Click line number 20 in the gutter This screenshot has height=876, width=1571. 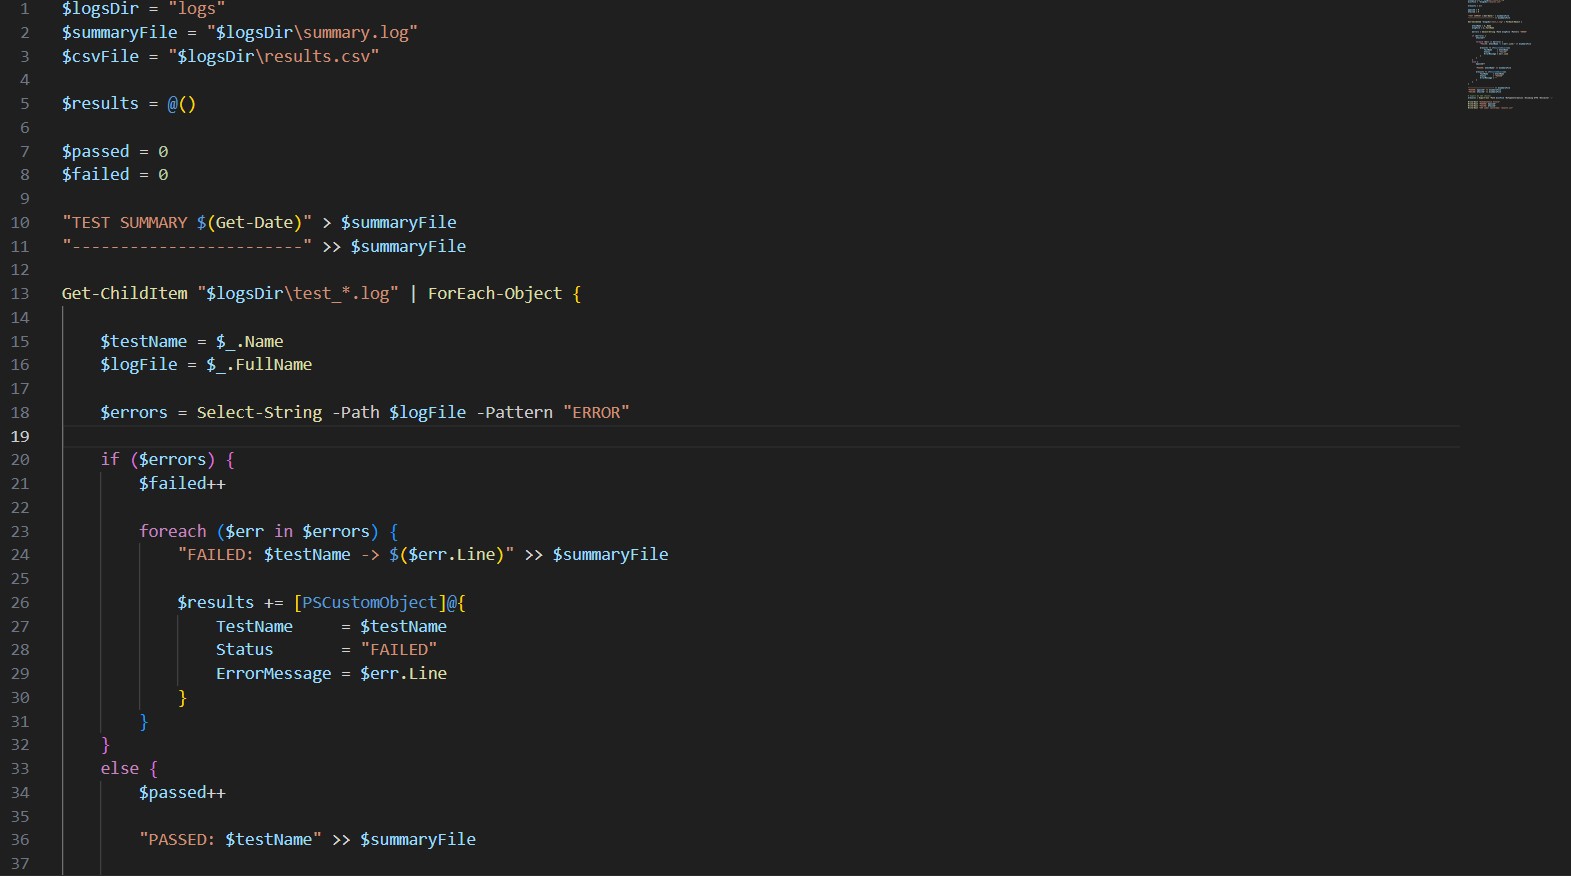[20, 460]
